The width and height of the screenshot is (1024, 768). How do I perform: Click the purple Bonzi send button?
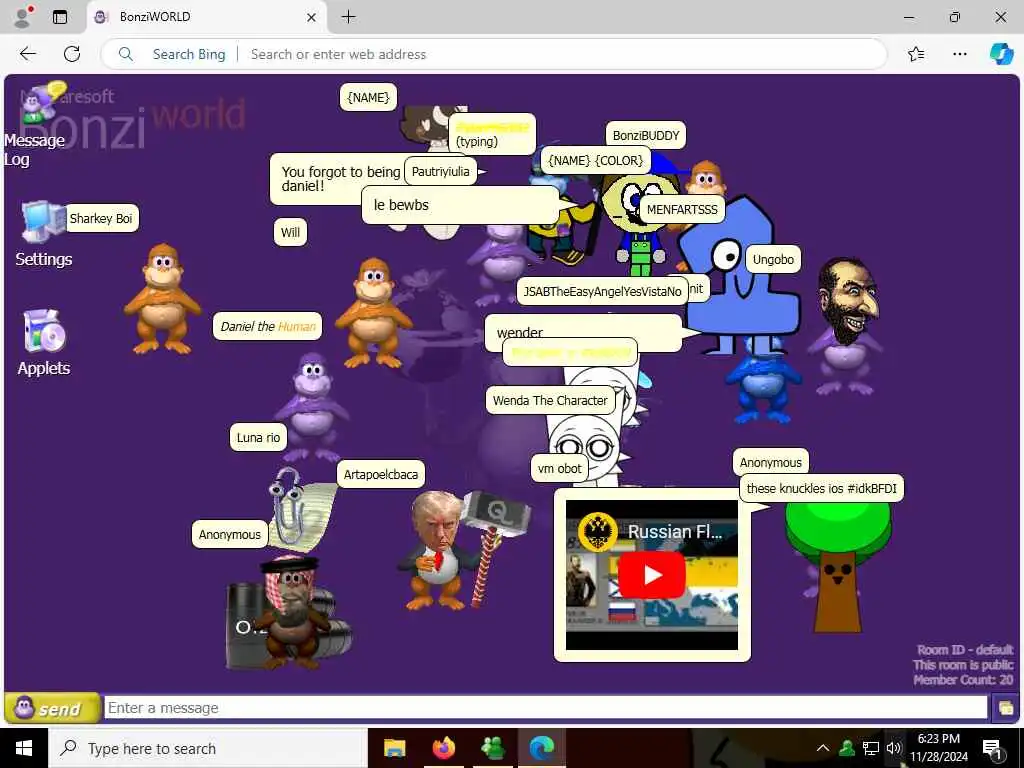click(52, 708)
